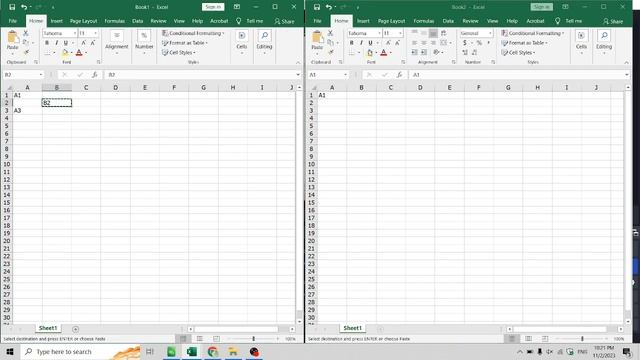The image size is (640, 360).
Task: Click Share in Book1 window
Action: click(284, 21)
